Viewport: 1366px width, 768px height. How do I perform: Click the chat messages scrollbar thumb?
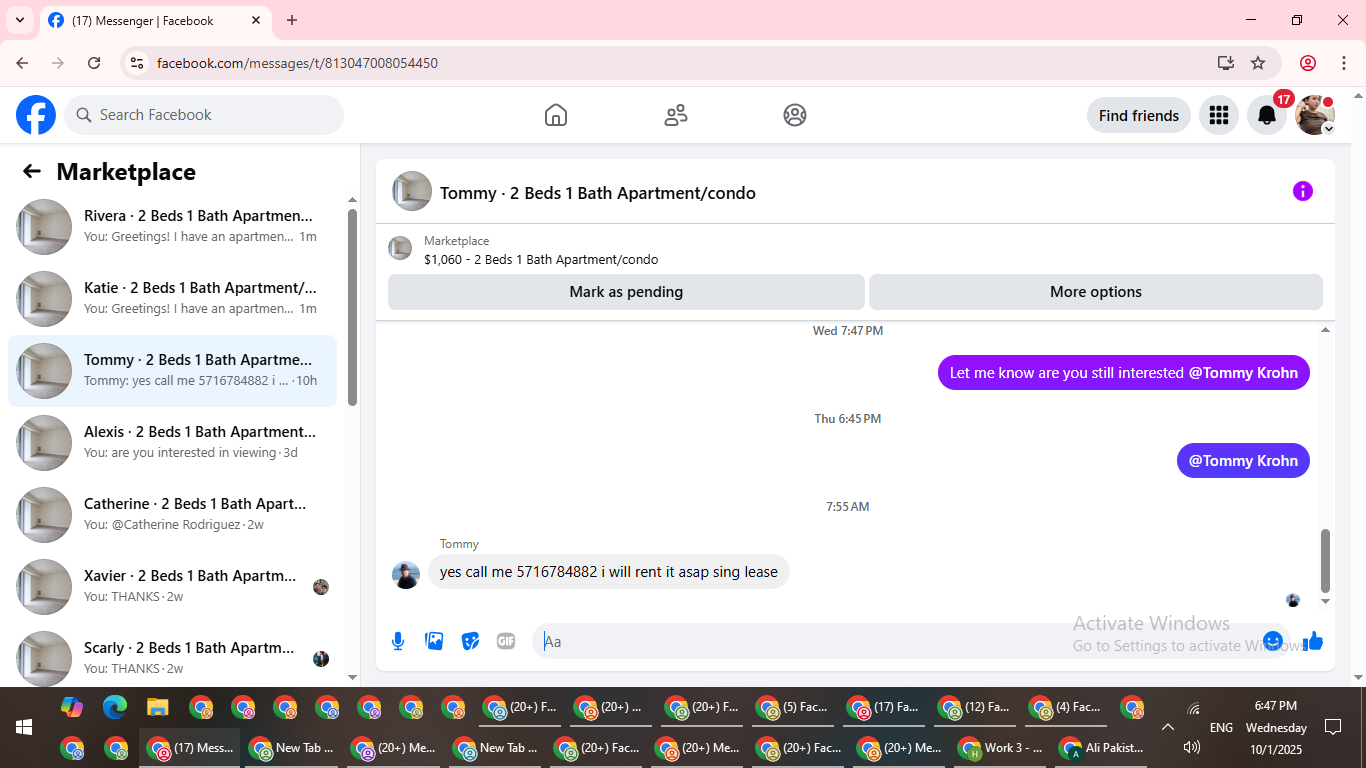(1326, 560)
